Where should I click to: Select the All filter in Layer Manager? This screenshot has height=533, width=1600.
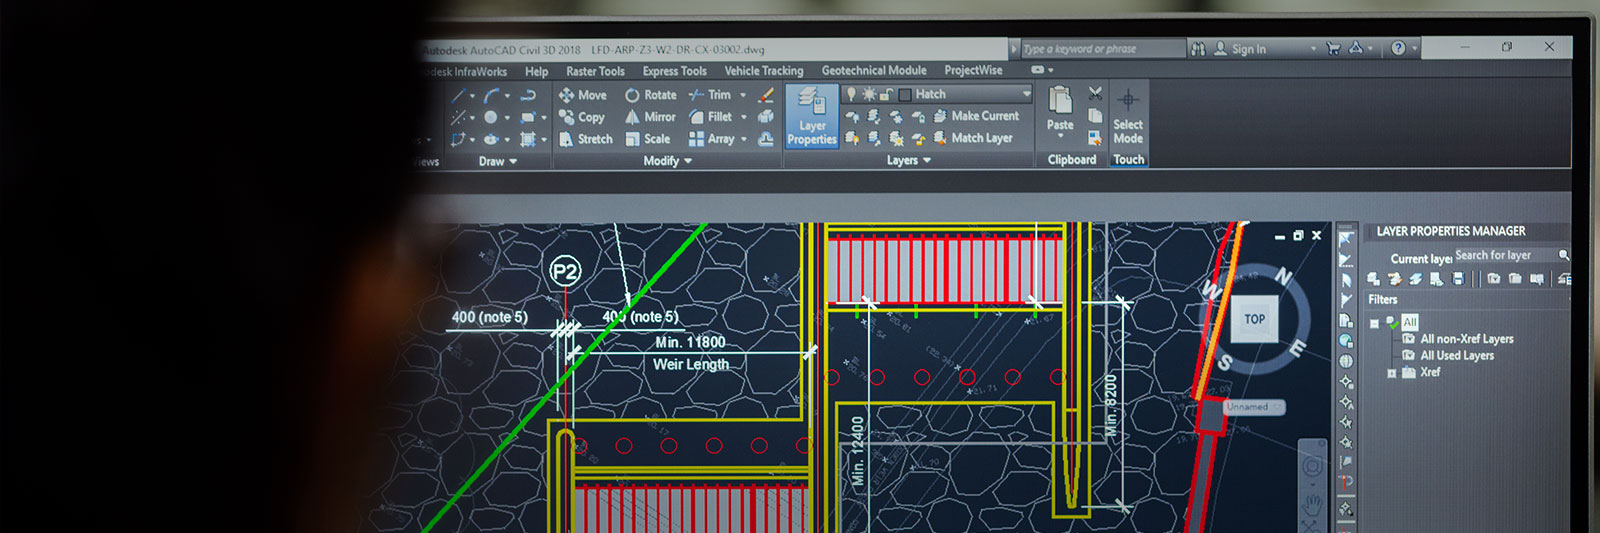[x=1409, y=322]
